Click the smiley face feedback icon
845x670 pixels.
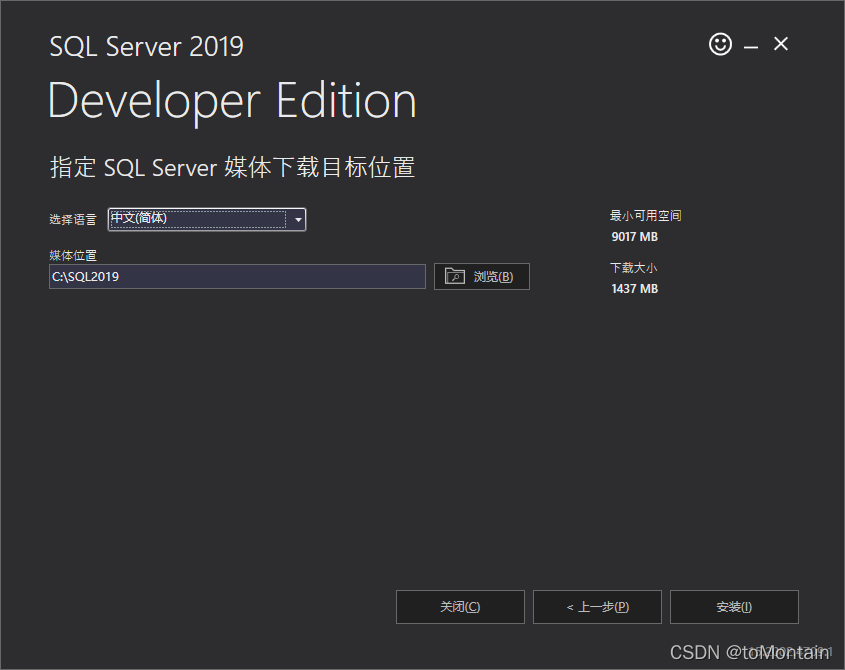click(x=720, y=44)
